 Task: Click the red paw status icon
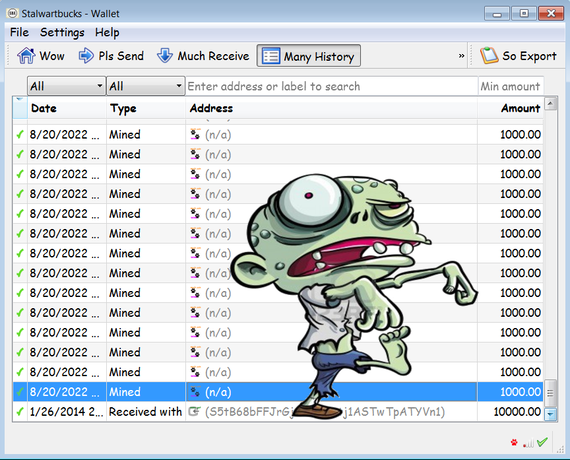[x=514, y=443]
